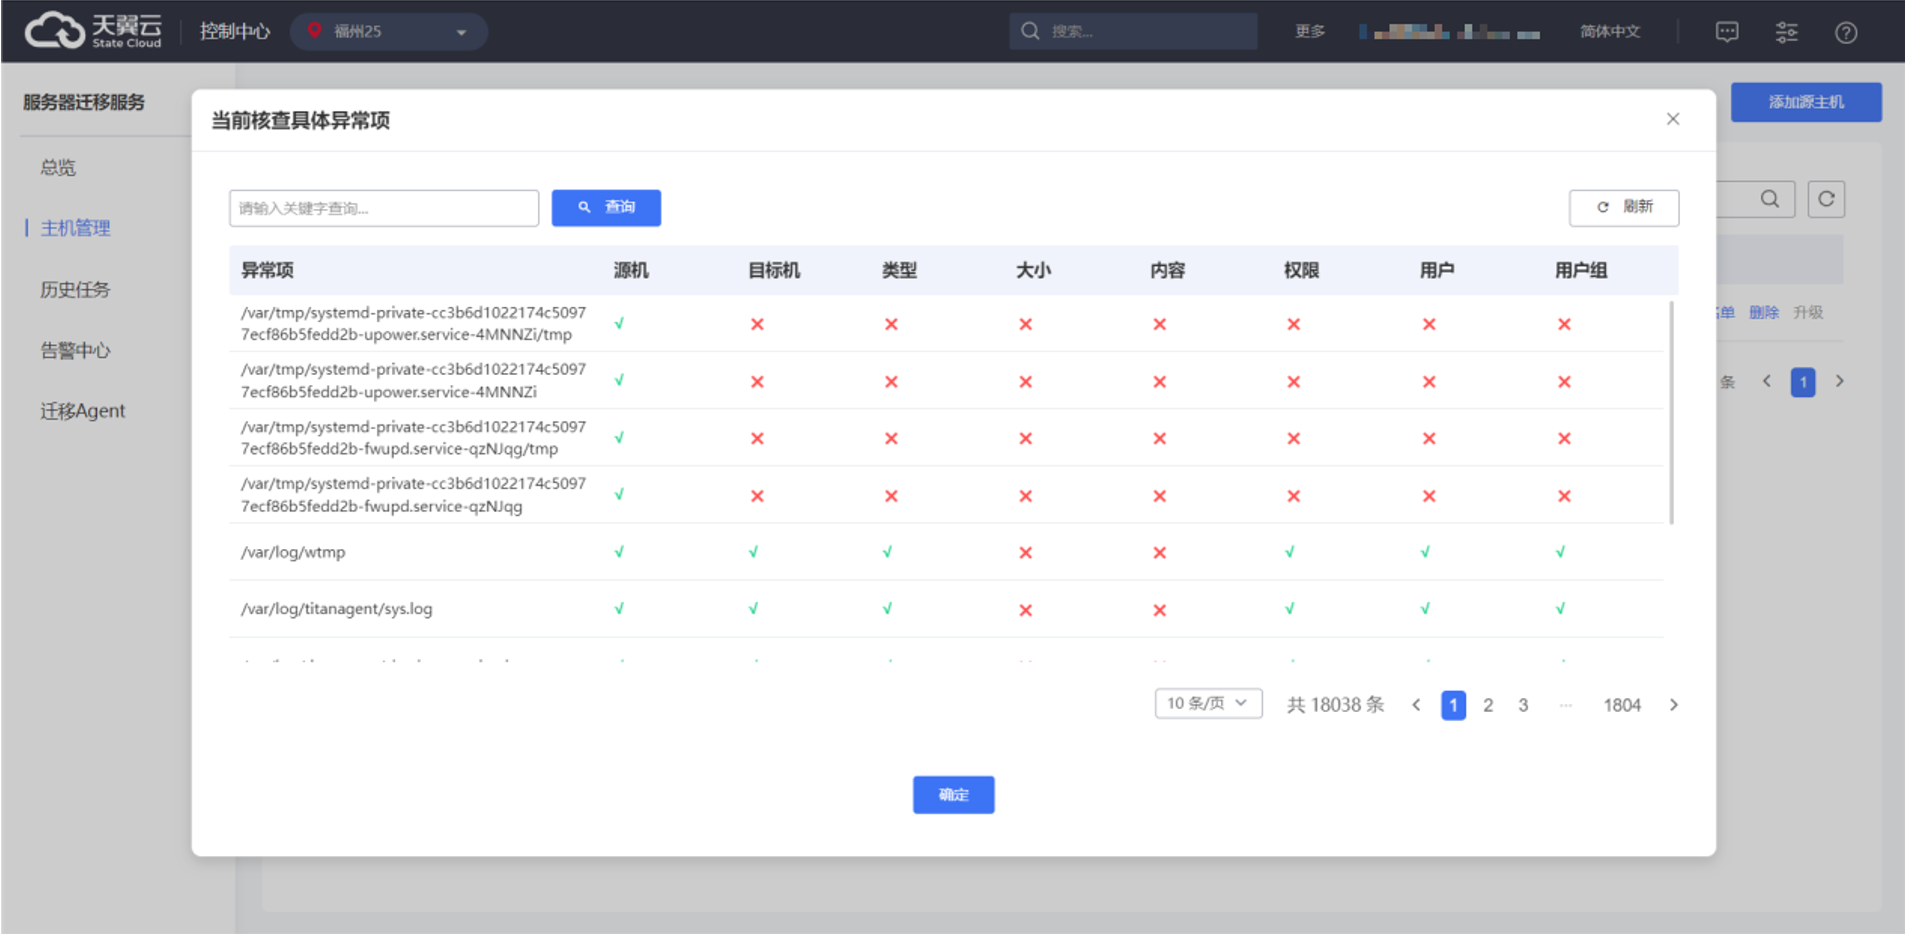The image size is (1905, 934).
Task: Click the 大小 red cross for titanagent/sys.log
Action: (x=1025, y=610)
